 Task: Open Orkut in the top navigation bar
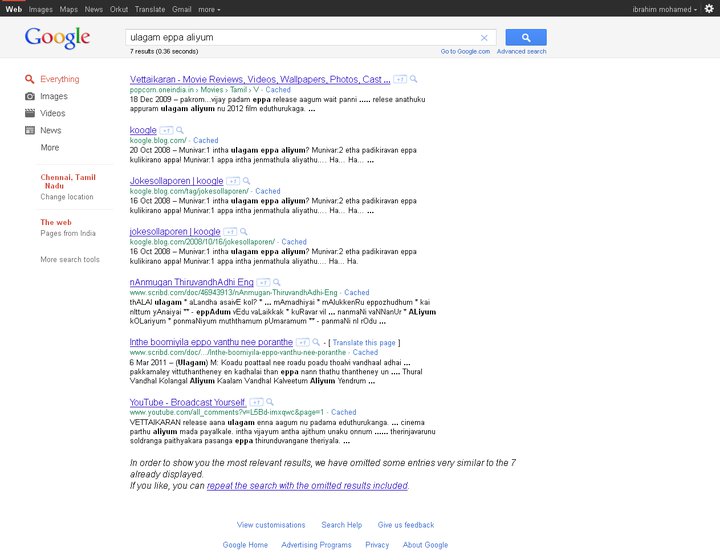[x=119, y=9]
